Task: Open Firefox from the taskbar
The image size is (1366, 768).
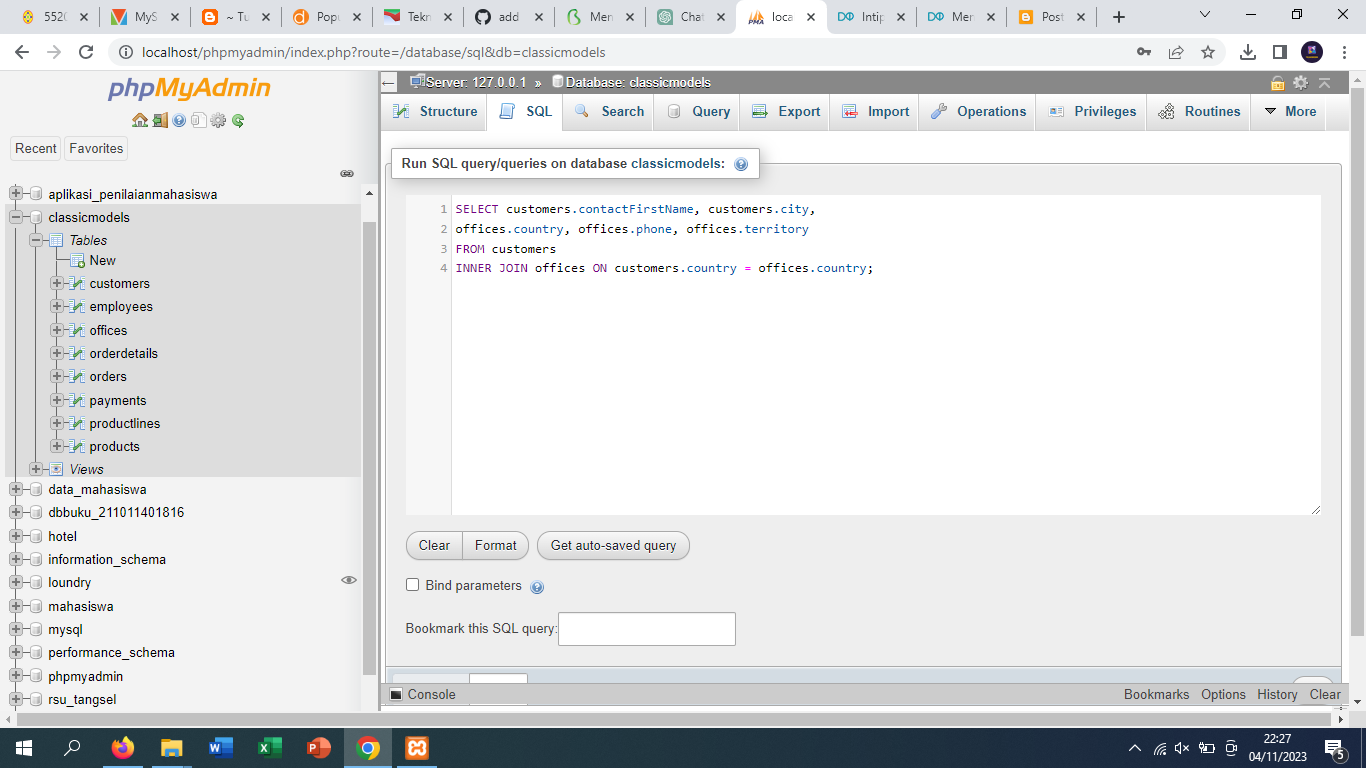Action: tap(123, 748)
